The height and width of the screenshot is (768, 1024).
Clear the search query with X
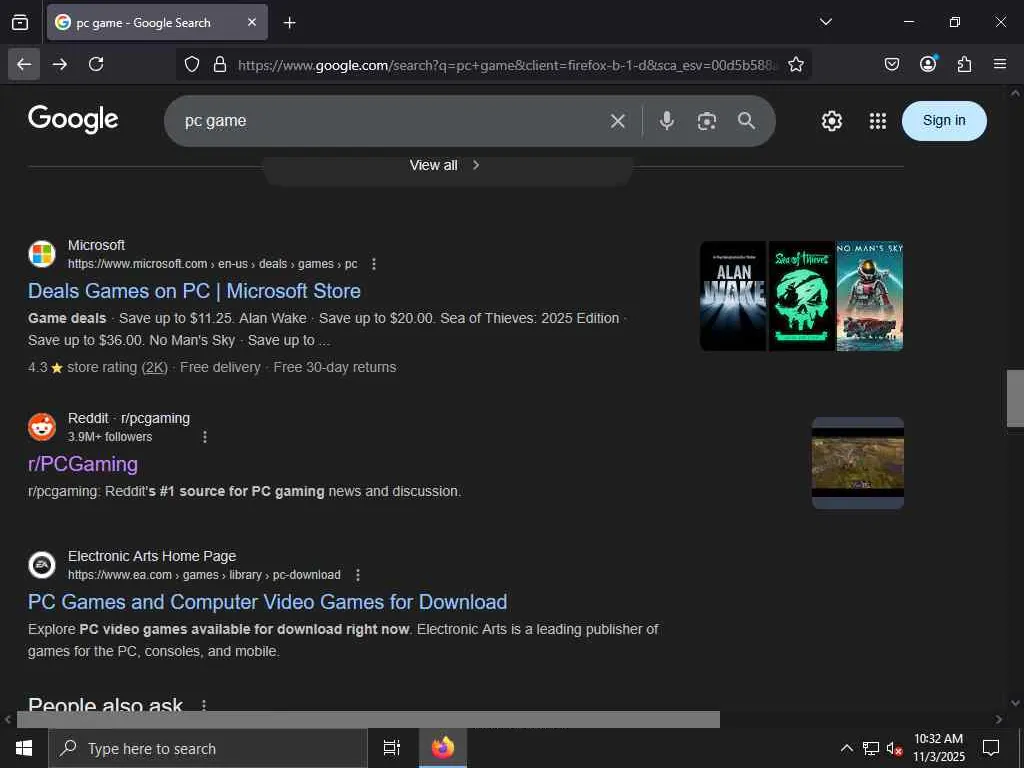coord(617,121)
